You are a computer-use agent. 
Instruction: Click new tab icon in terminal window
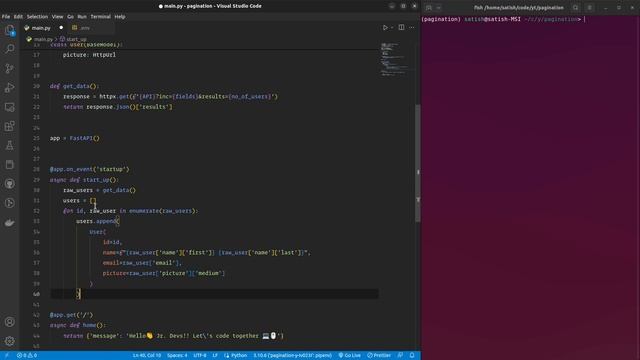(x=429, y=7)
